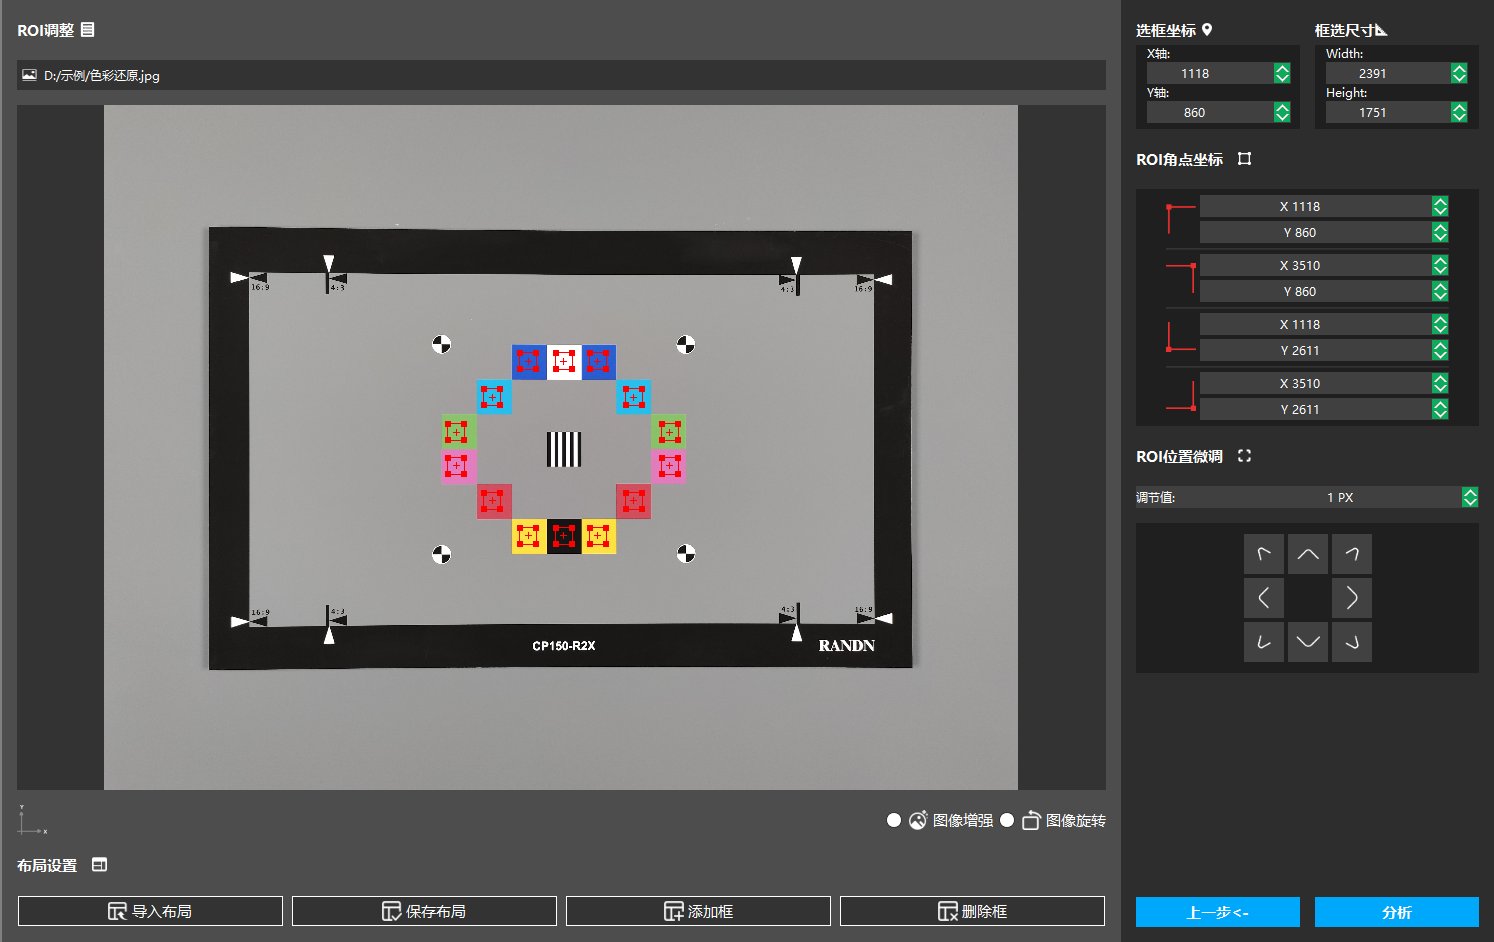
Task: Click the ROI调整 list icon
Action: [88, 30]
